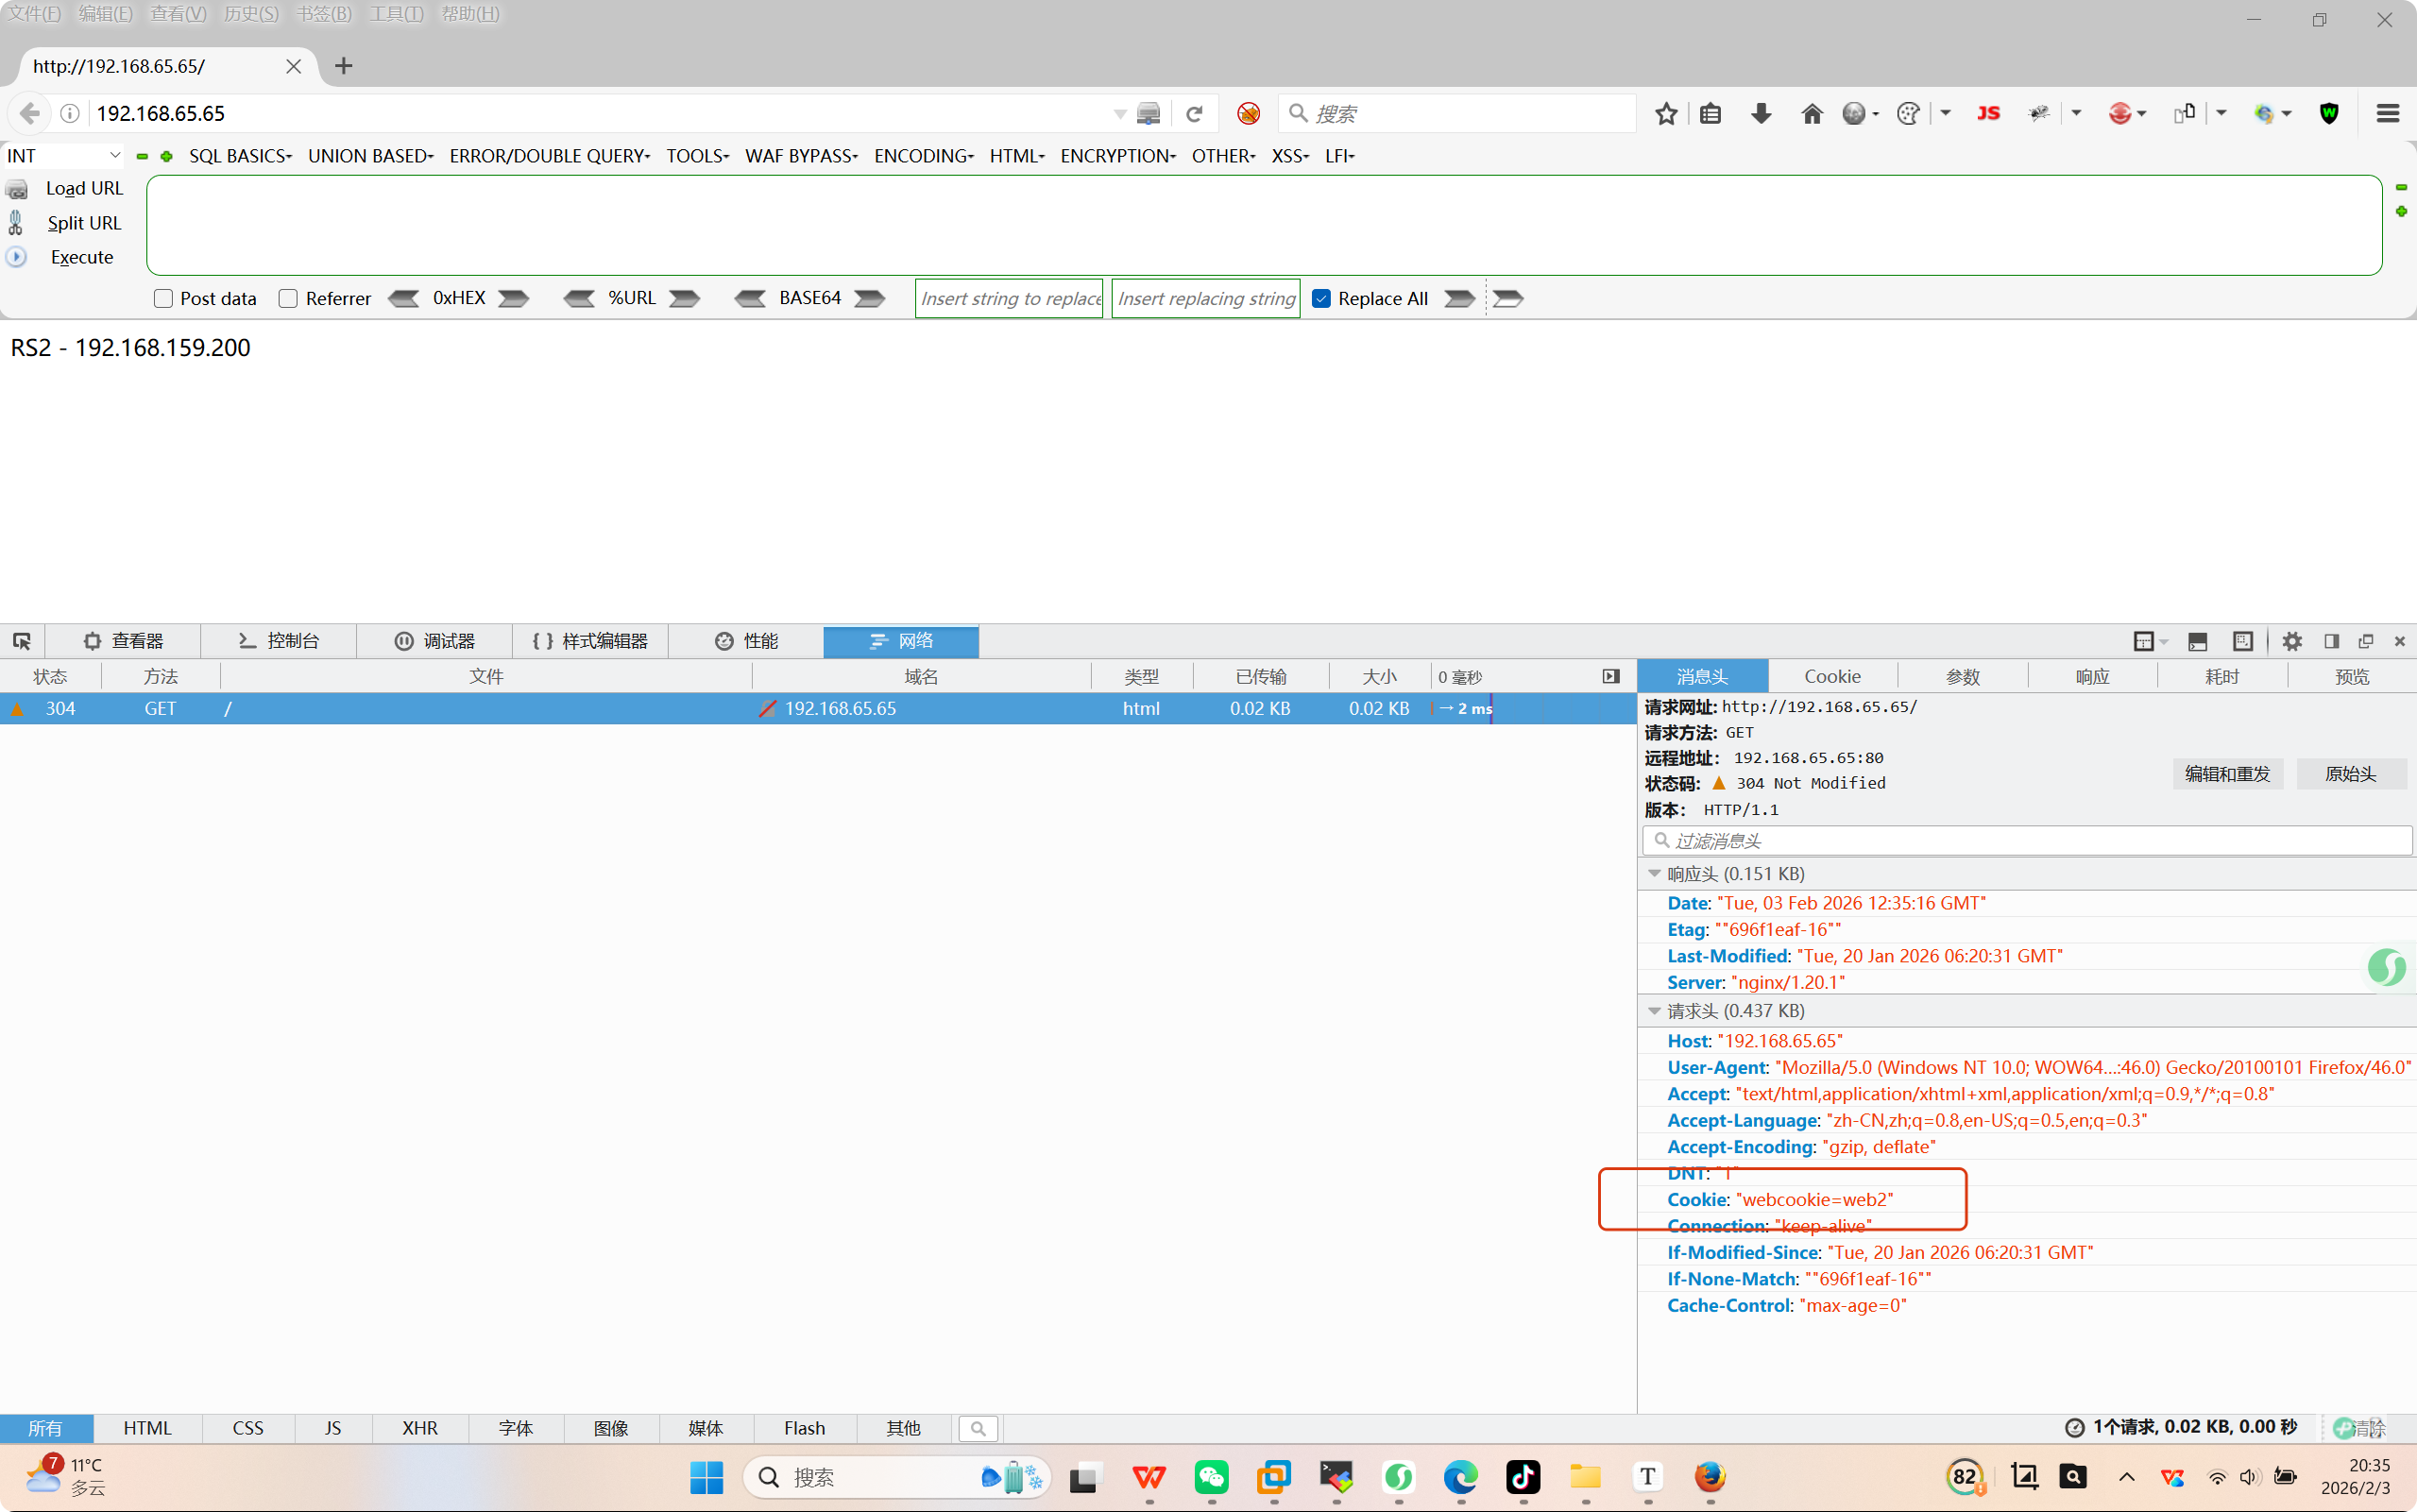The height and width of the screenshot is (1512, 2417).
Task: Click the 过滤消息头 filter field
Action: pos(2030,841)
